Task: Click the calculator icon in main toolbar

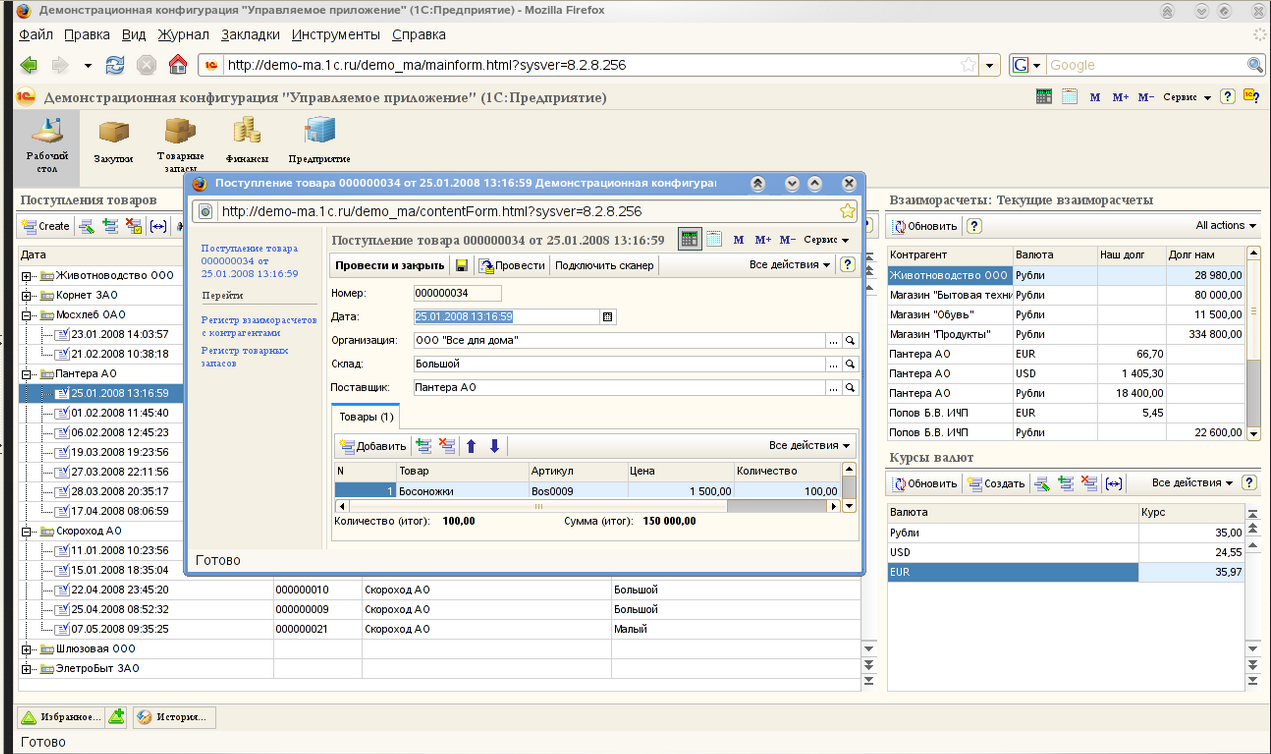Action: tap(1044, 97)
